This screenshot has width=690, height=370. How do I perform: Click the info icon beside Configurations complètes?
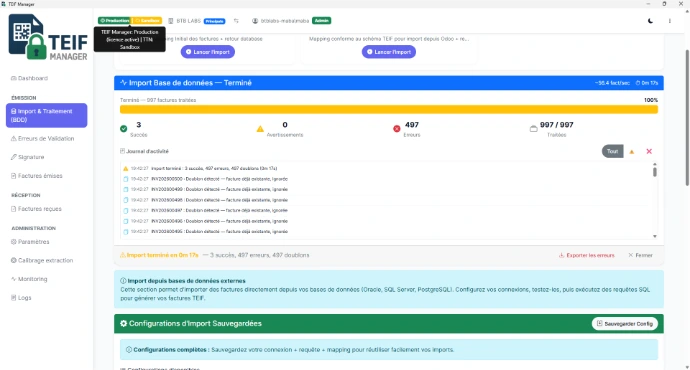129,350
